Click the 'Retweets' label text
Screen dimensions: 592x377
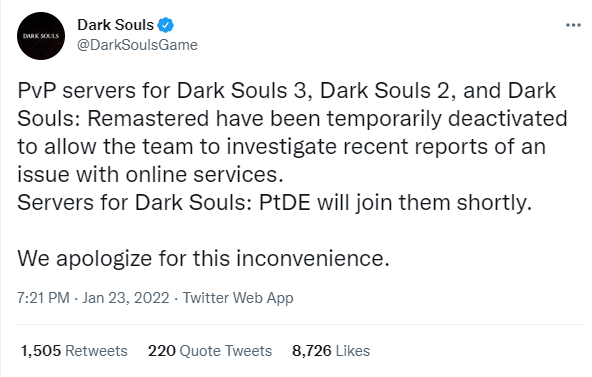point(96,351)
